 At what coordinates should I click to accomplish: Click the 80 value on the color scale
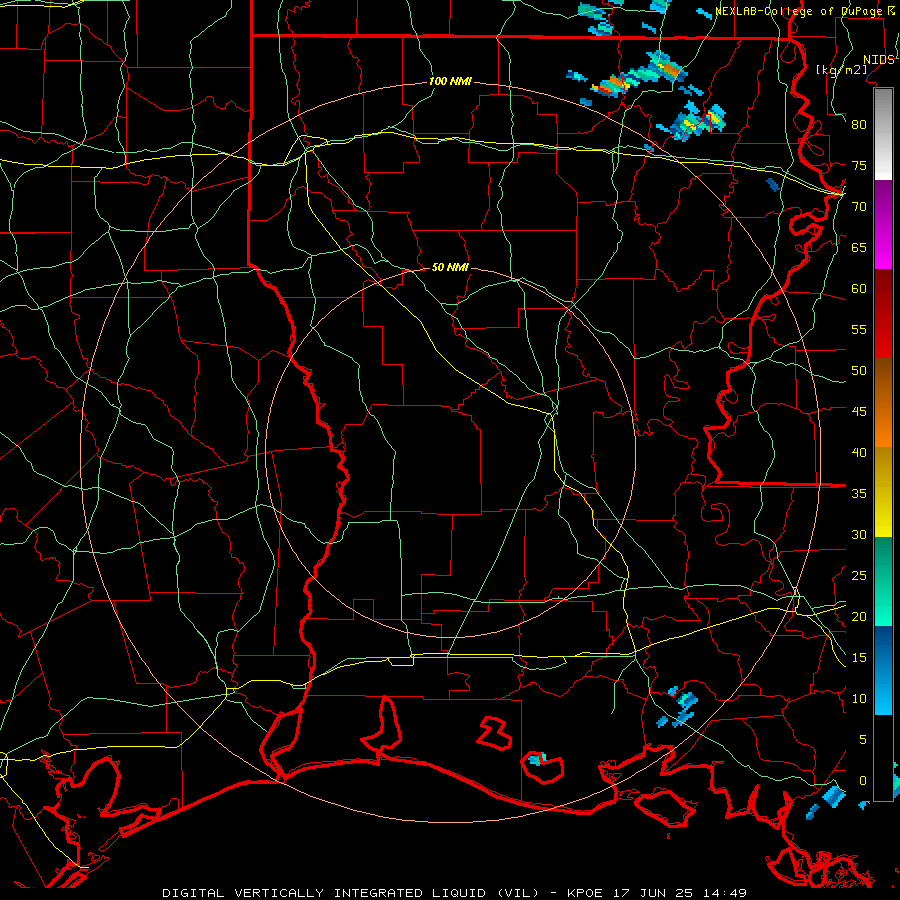(859, 125)
